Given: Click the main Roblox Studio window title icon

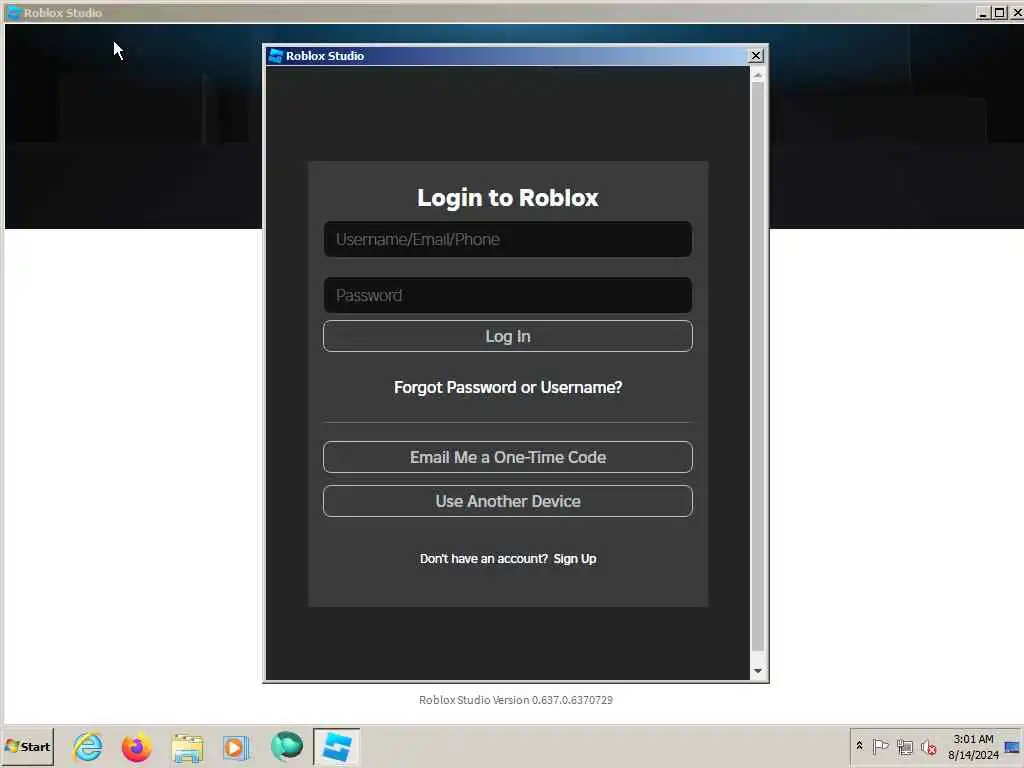Looking at the screenshot, I should pos(13,12).
